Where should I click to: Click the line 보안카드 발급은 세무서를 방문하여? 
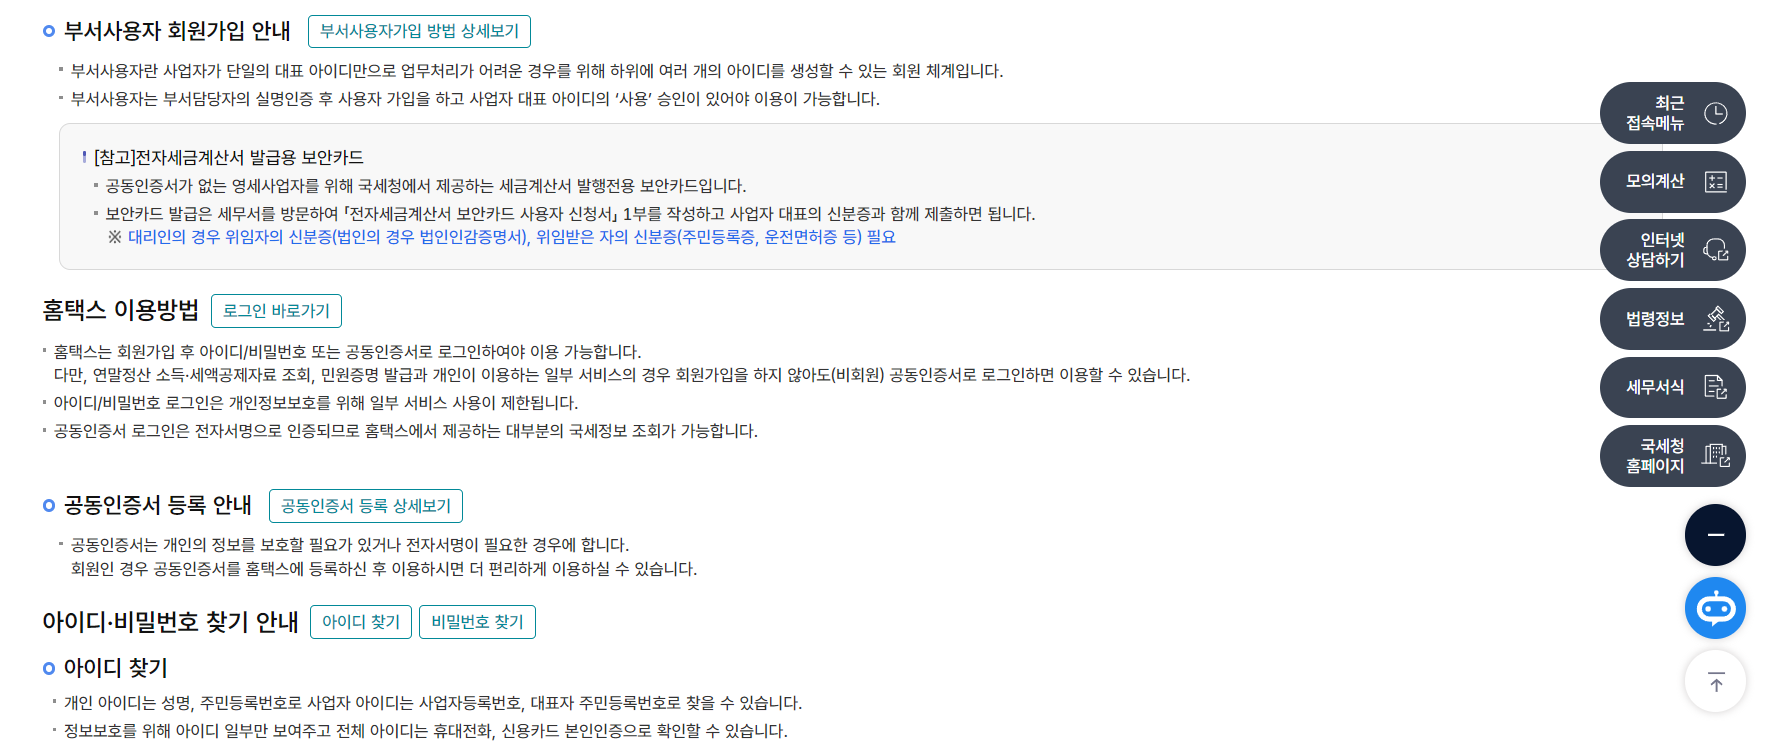[570, 214]
